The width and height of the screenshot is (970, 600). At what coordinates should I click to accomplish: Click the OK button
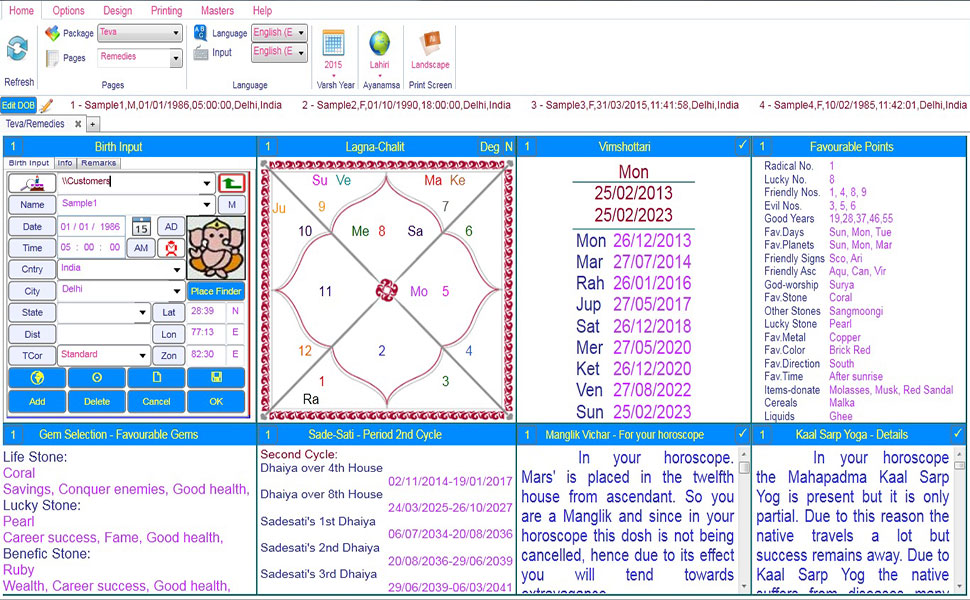216,401
